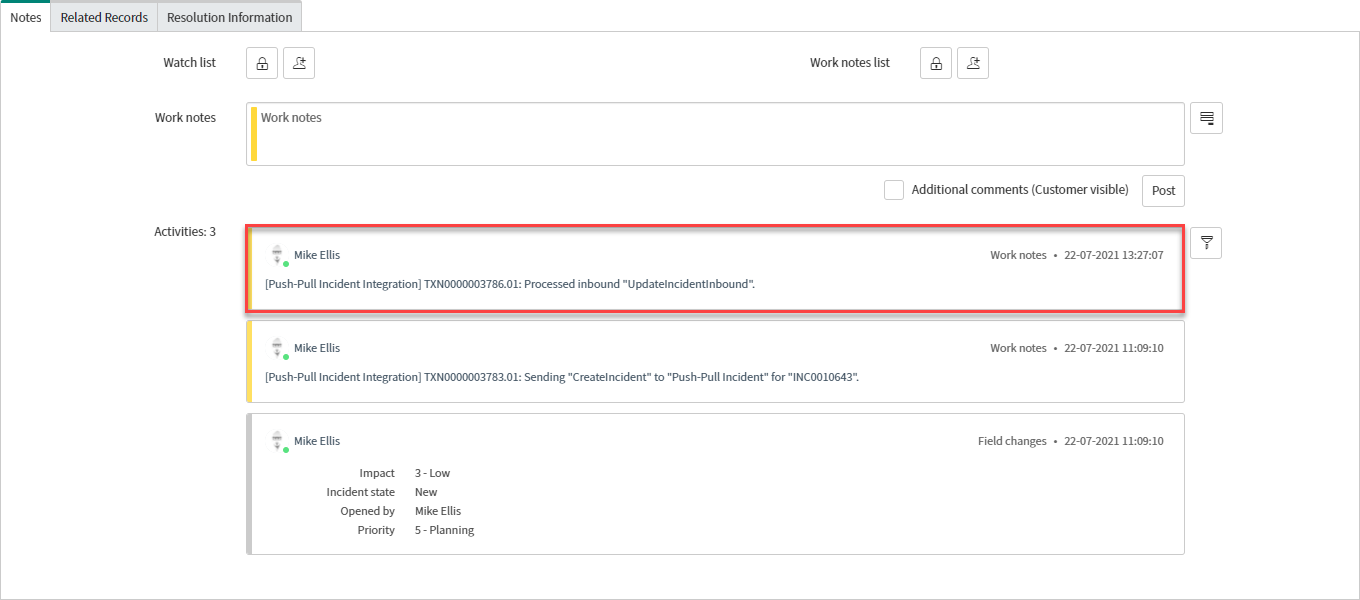This screenshot has width=1360, height=600.
Task: Click Mike Ellis name in UpdateIncidentInbound entry
Action: (317, 255)
